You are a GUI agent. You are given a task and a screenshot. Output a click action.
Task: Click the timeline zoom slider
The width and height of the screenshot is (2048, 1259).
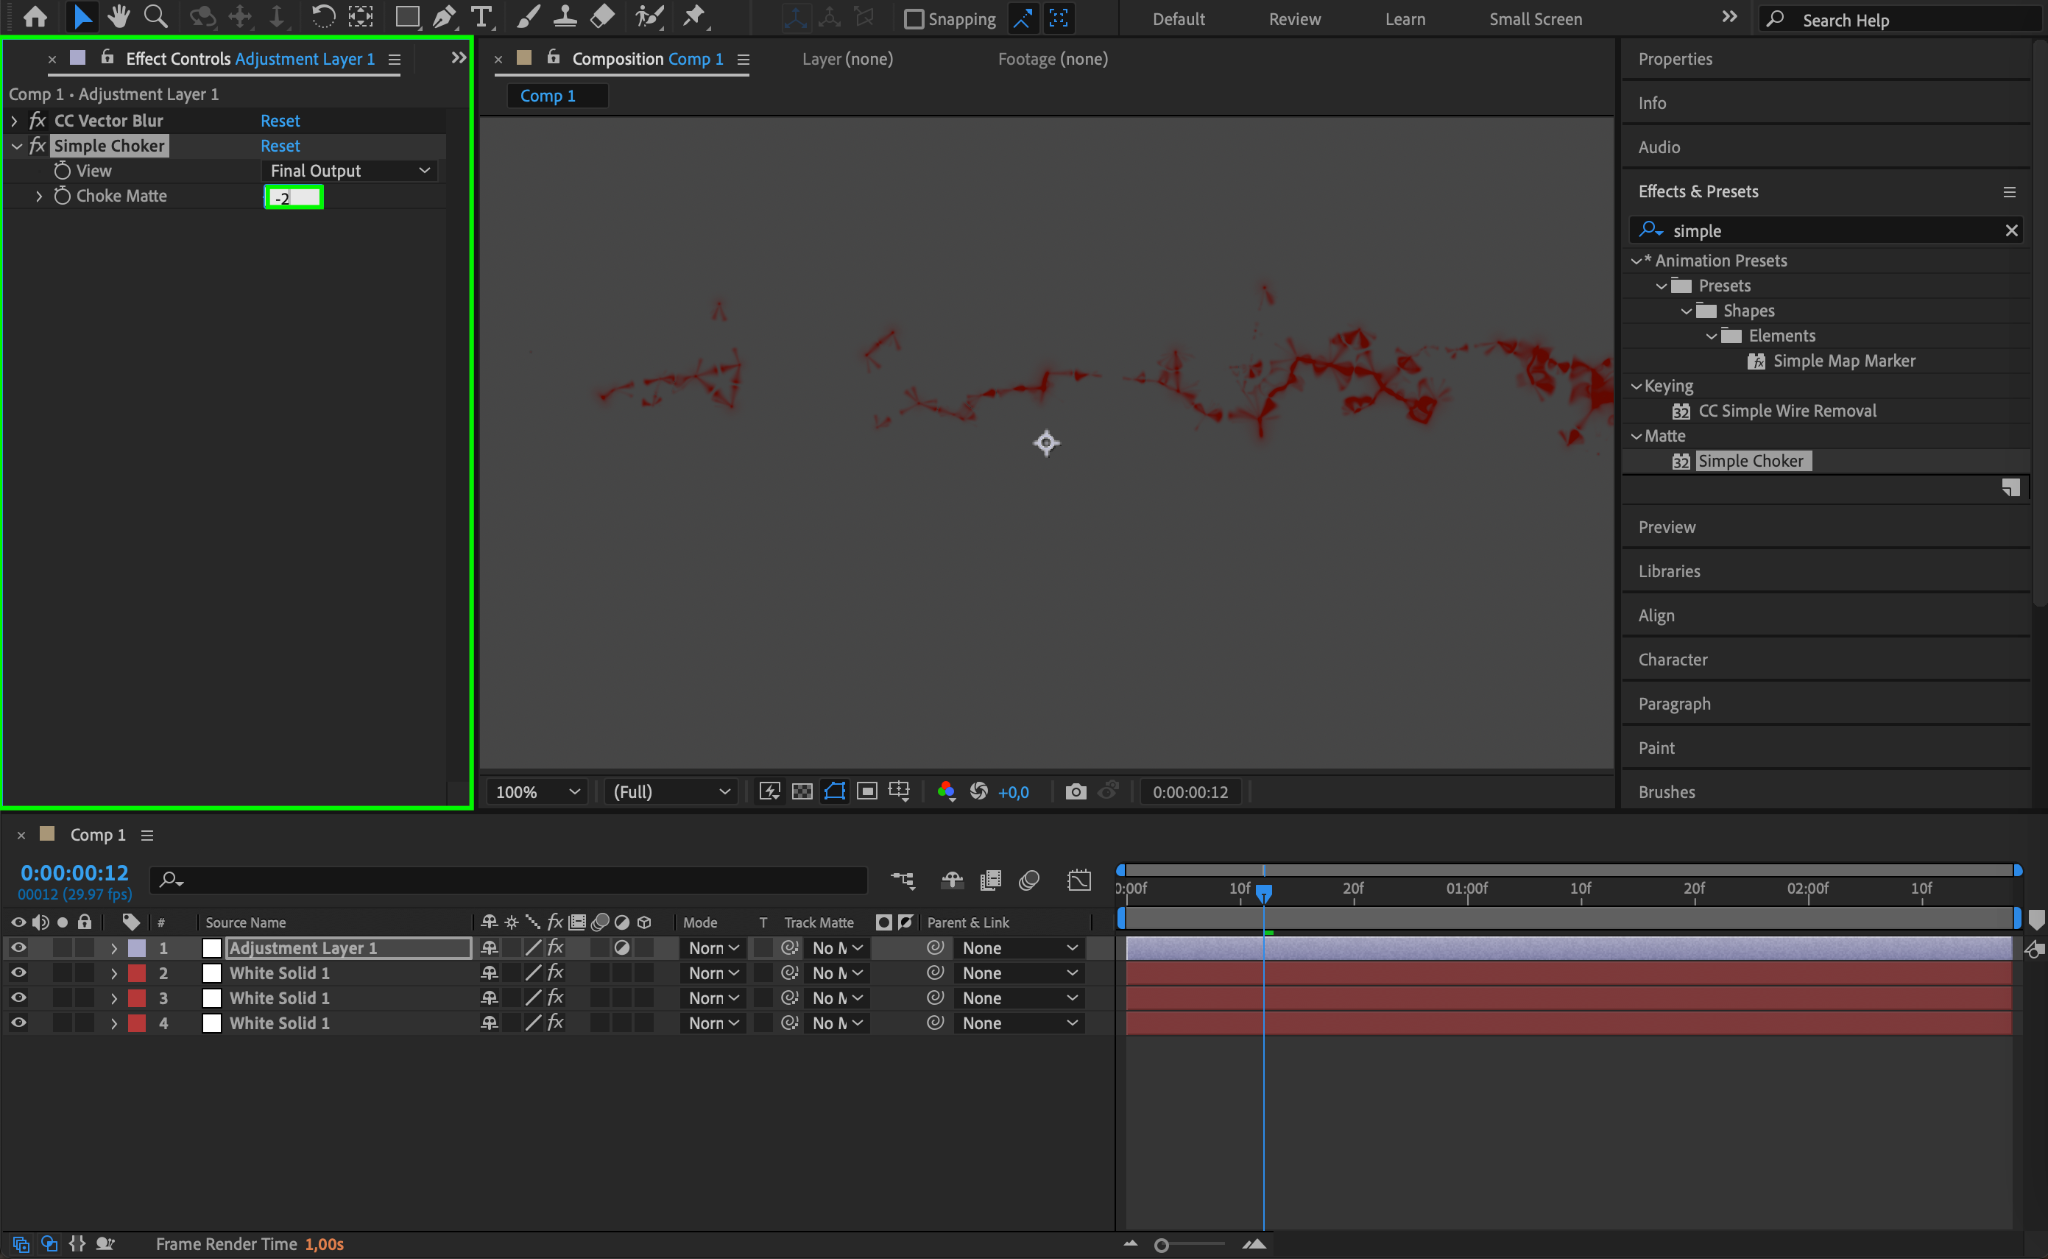(x=1161, y=1245)
